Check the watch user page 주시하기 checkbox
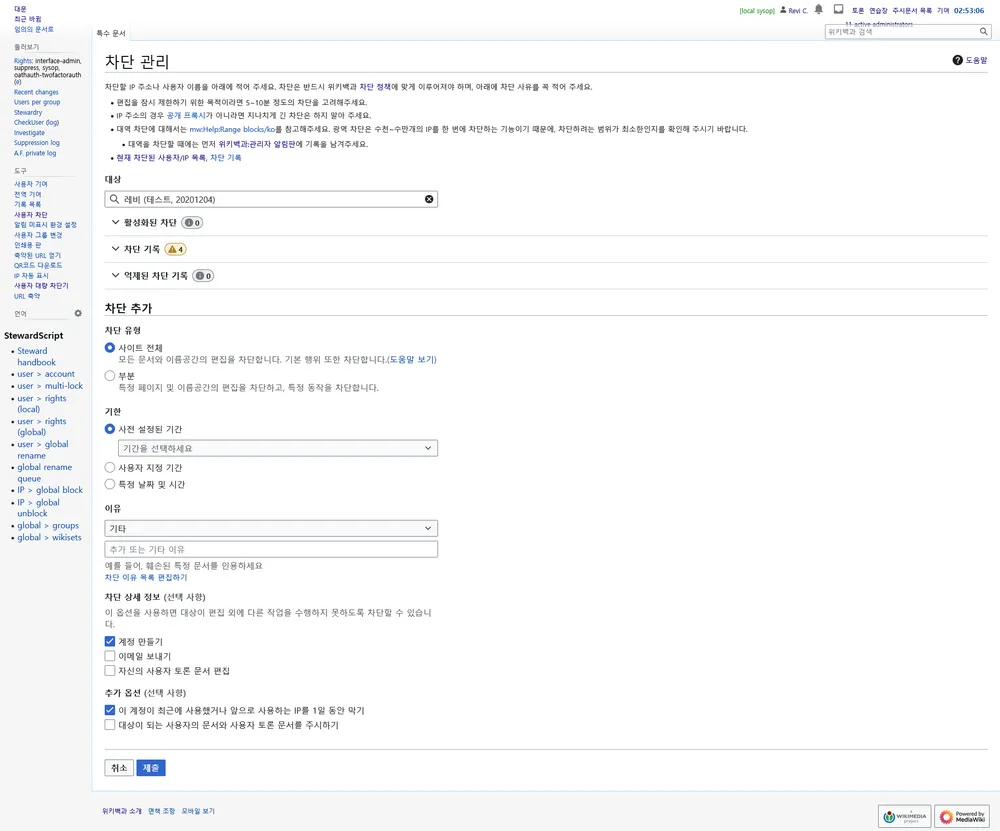Screen dimensions: 1000x831 (x=110, y=724)
